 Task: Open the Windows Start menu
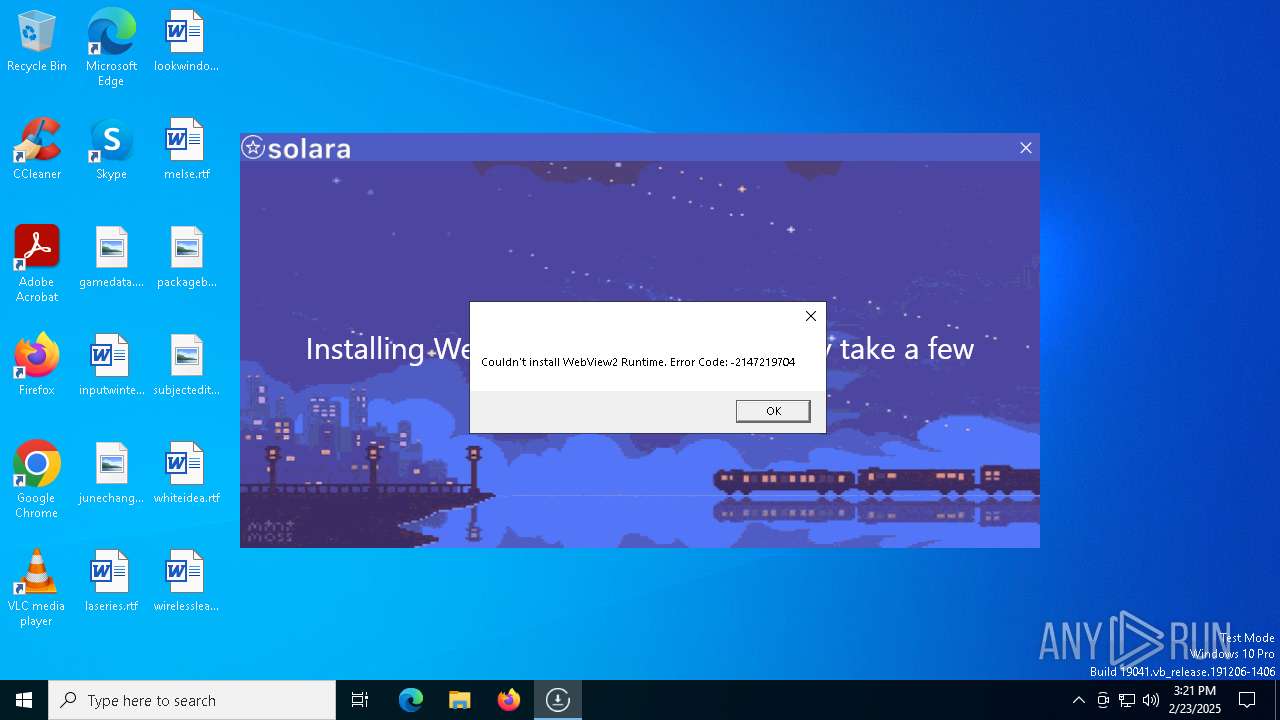(24, 700)
